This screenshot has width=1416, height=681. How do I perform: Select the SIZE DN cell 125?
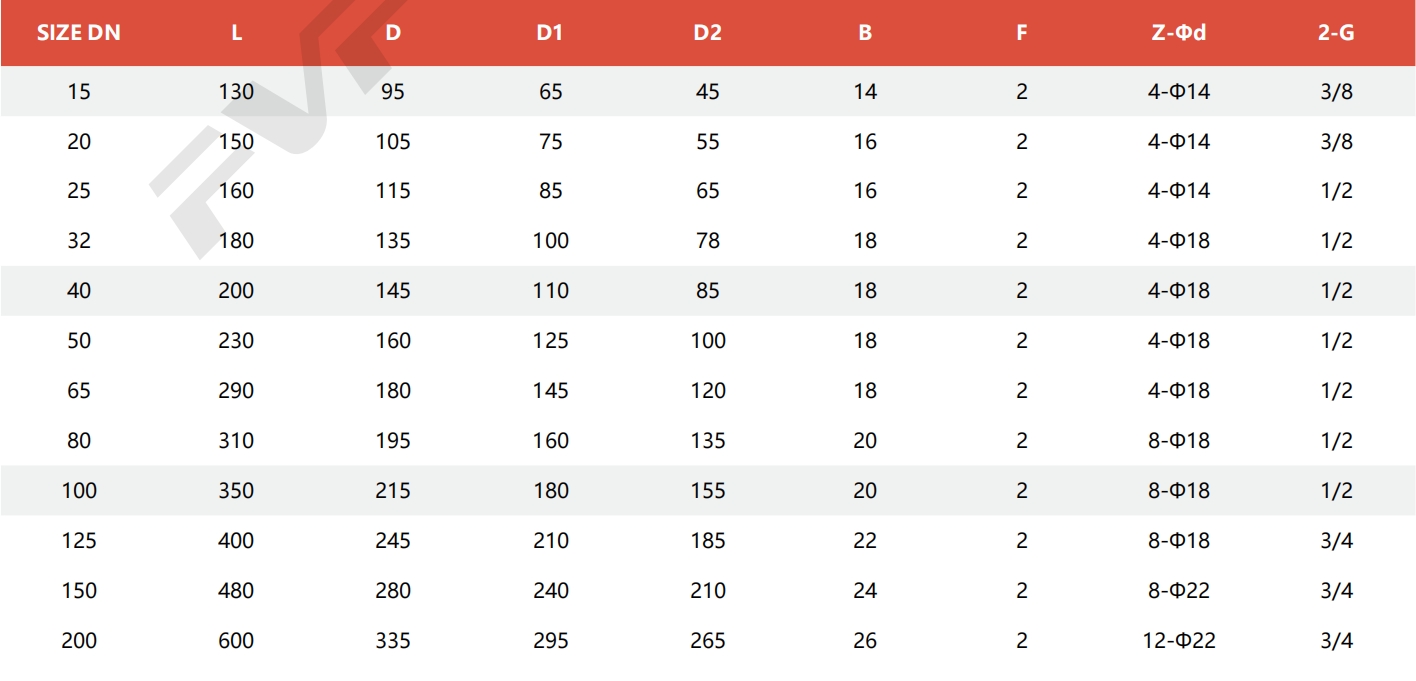click(x=79, y=541)
